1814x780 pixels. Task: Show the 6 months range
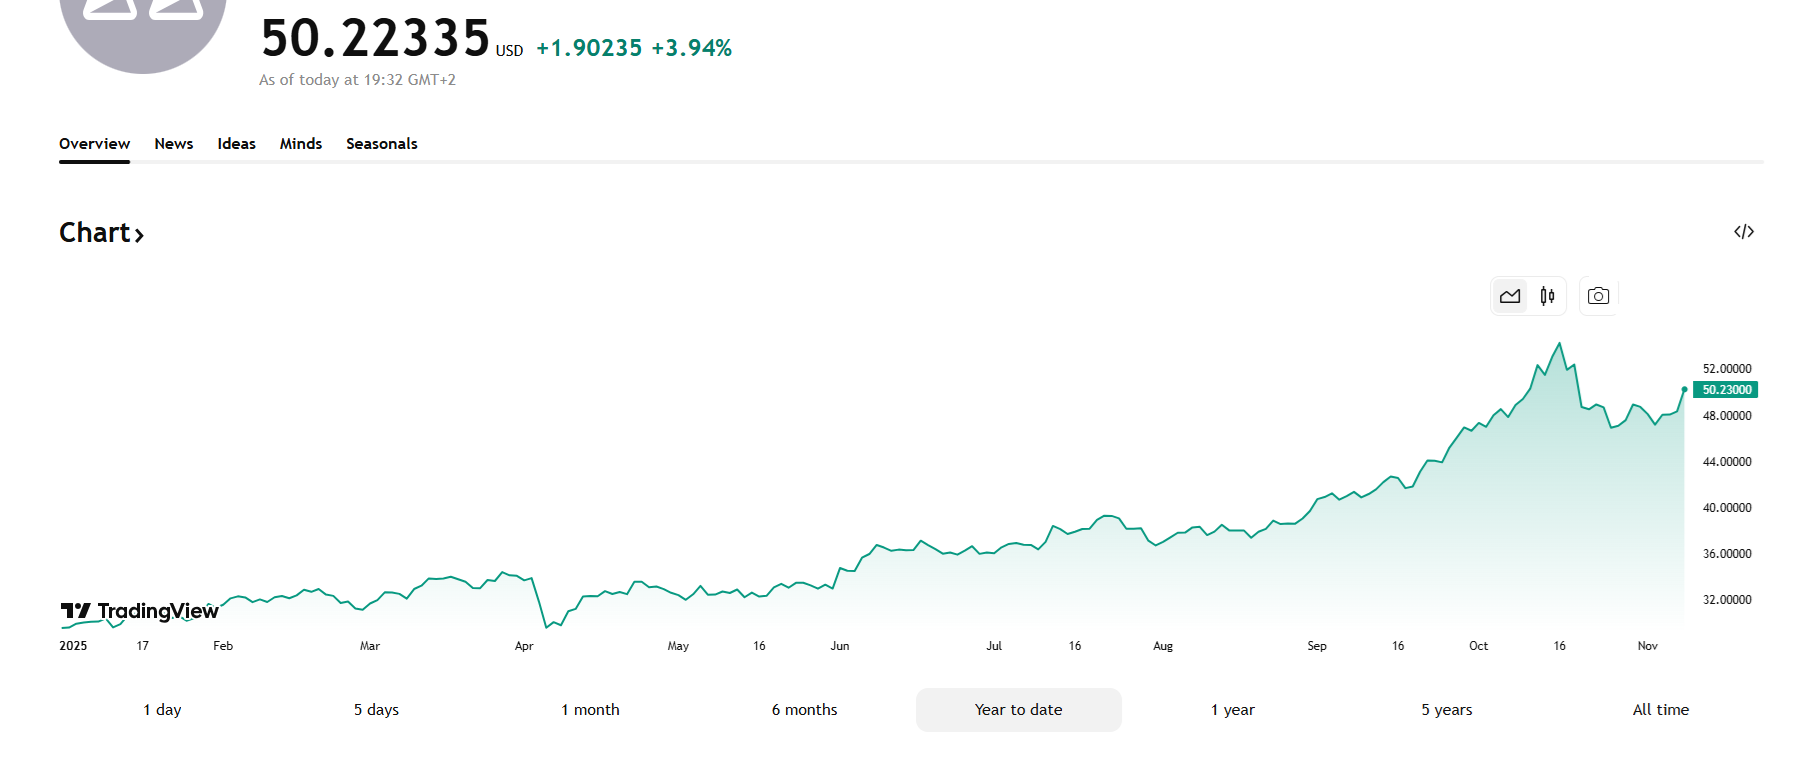[804, 710]
